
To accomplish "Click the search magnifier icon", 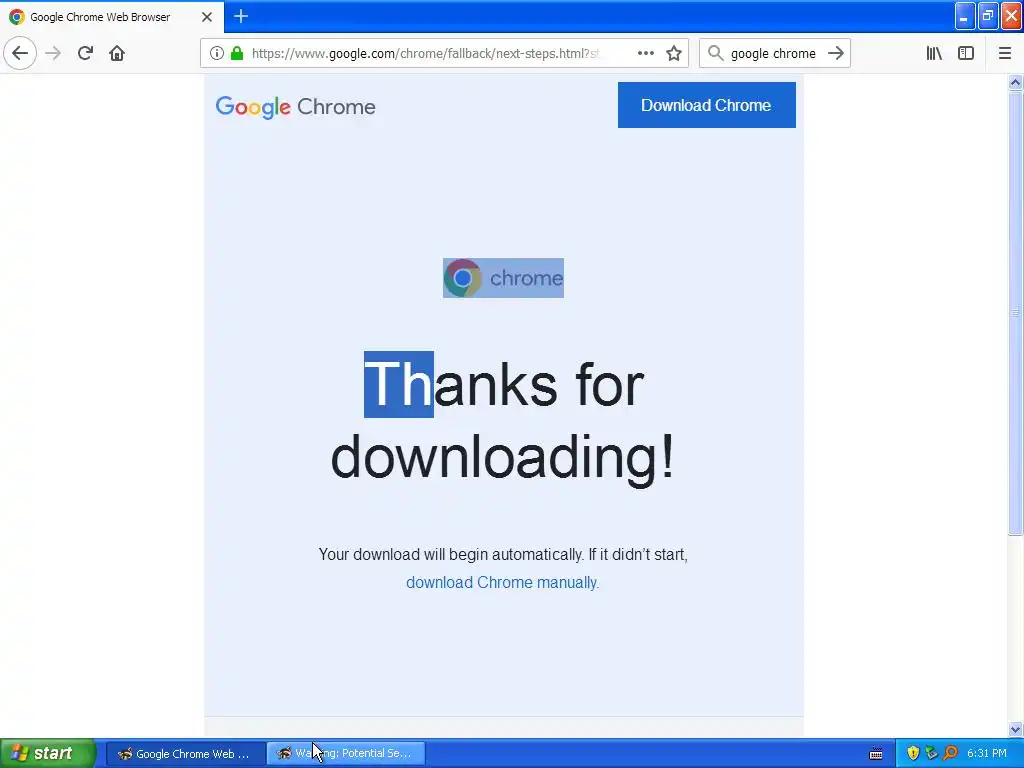I will coord(716,54).
